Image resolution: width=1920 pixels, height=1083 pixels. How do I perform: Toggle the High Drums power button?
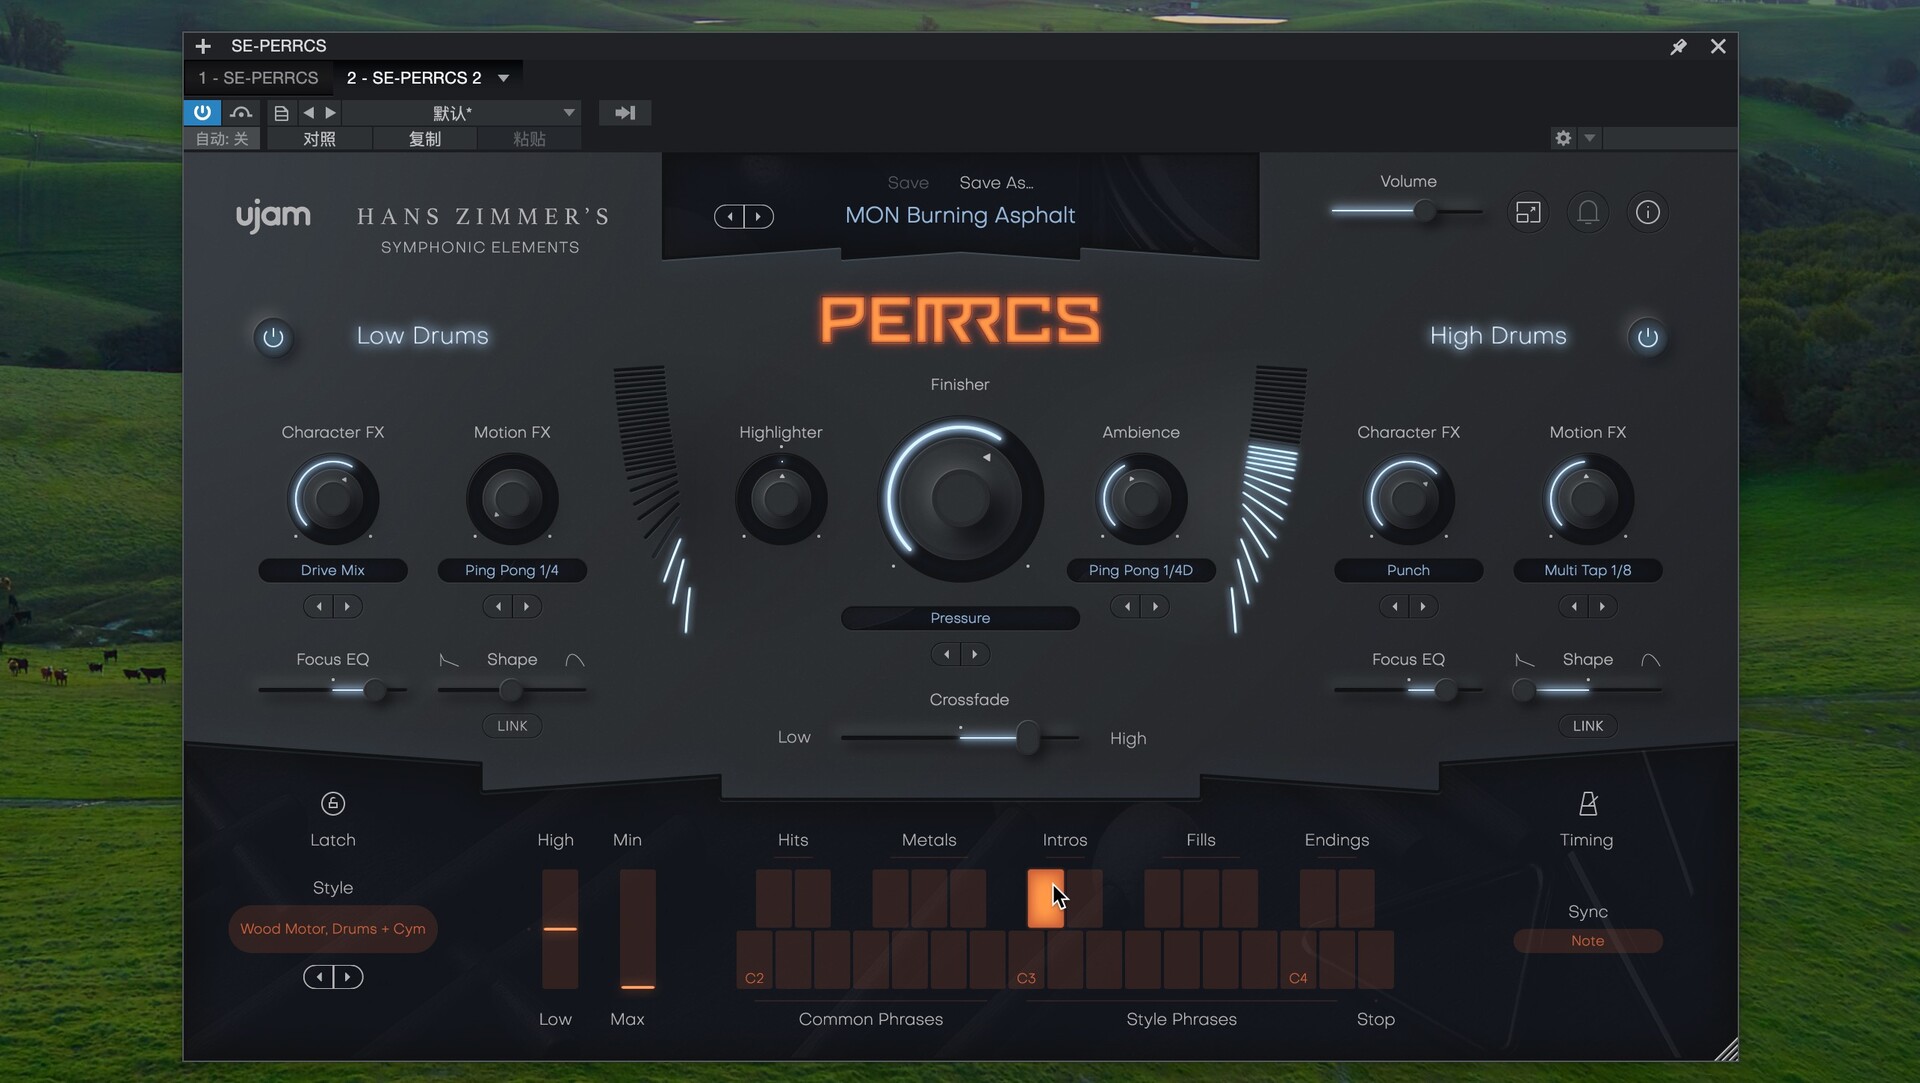[x=1647, y=338]
